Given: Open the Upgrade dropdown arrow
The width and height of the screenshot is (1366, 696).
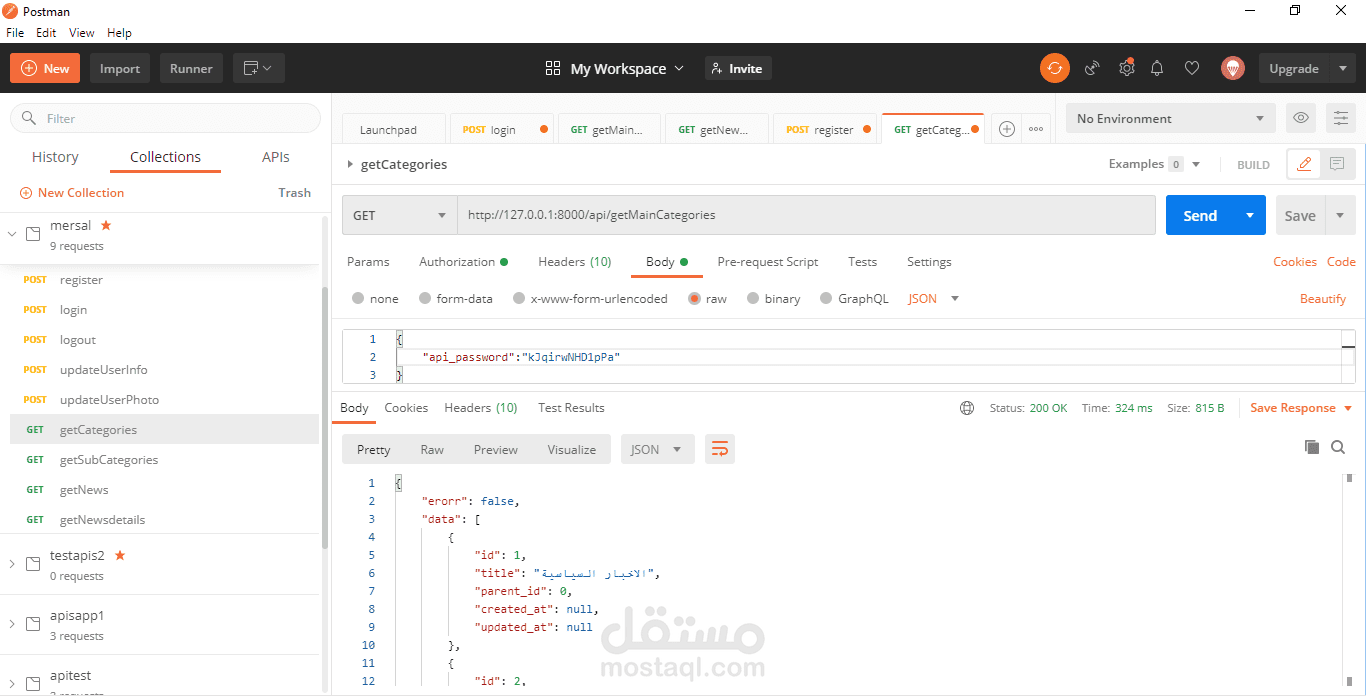Looking at the screenshot, I should coord(1342,68).
